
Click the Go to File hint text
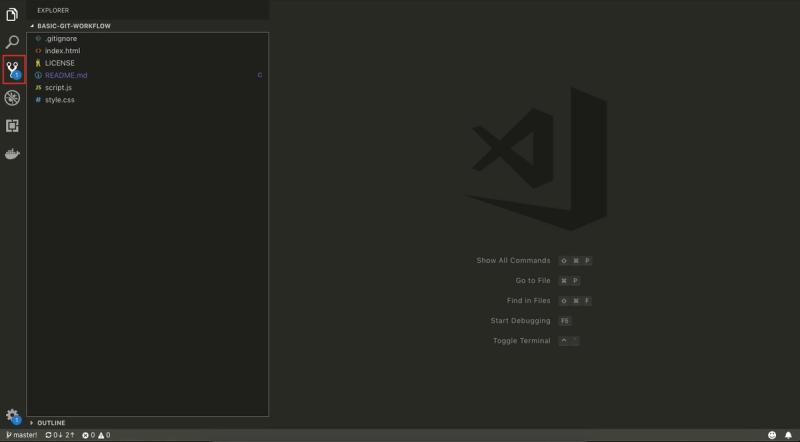(533, 281)
